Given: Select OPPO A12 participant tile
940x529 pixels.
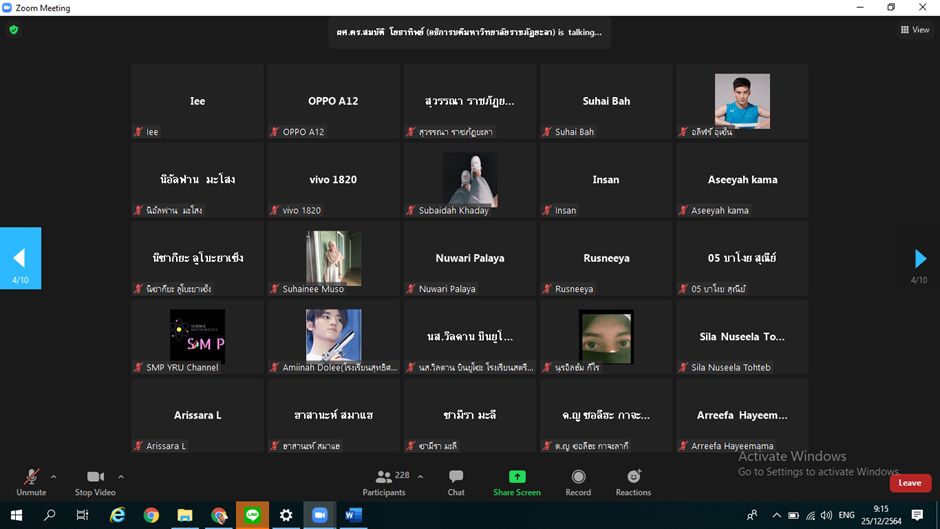Looking at the screenshot, I should (x=333, y=101).
